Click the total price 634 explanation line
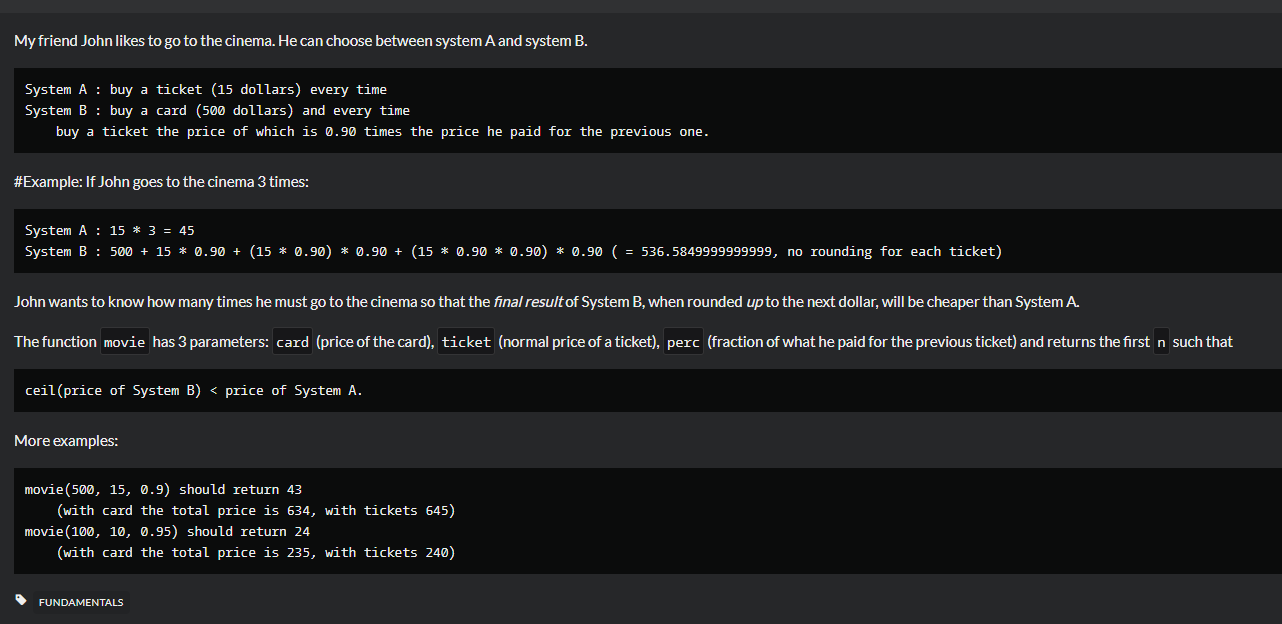1282x624 pixels. 256,510
